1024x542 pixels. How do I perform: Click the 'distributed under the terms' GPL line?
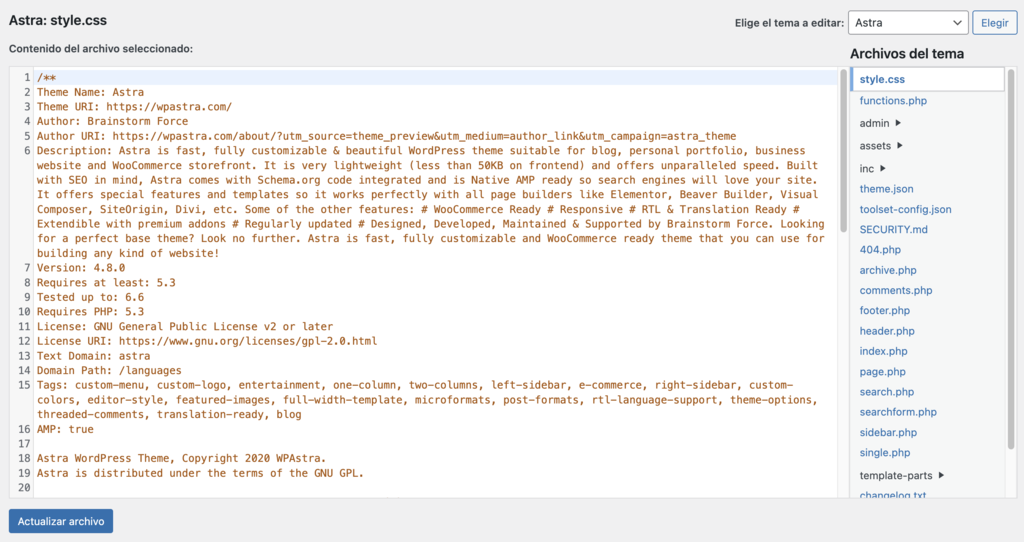(x=200, y=473)
